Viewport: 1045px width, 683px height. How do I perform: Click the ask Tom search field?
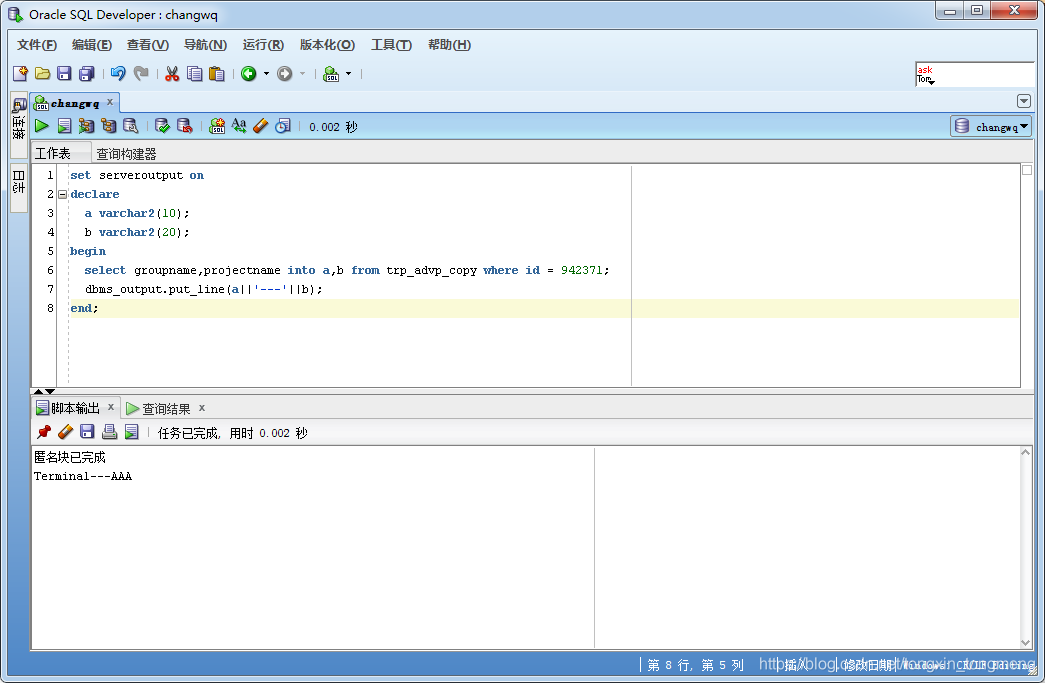pyautogui.click(x=974, y=74)
